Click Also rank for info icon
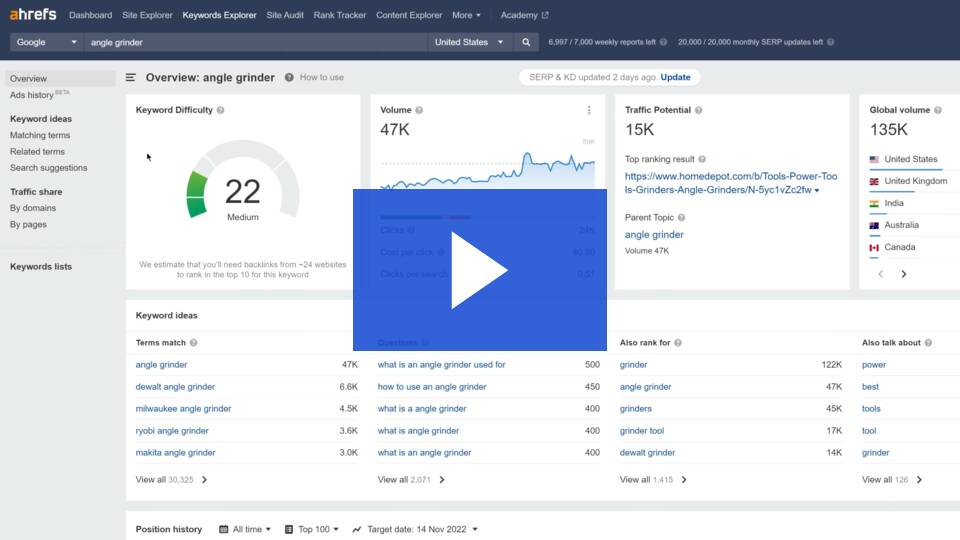Screen dimensions: 960x540 click(x=678, y=343)
